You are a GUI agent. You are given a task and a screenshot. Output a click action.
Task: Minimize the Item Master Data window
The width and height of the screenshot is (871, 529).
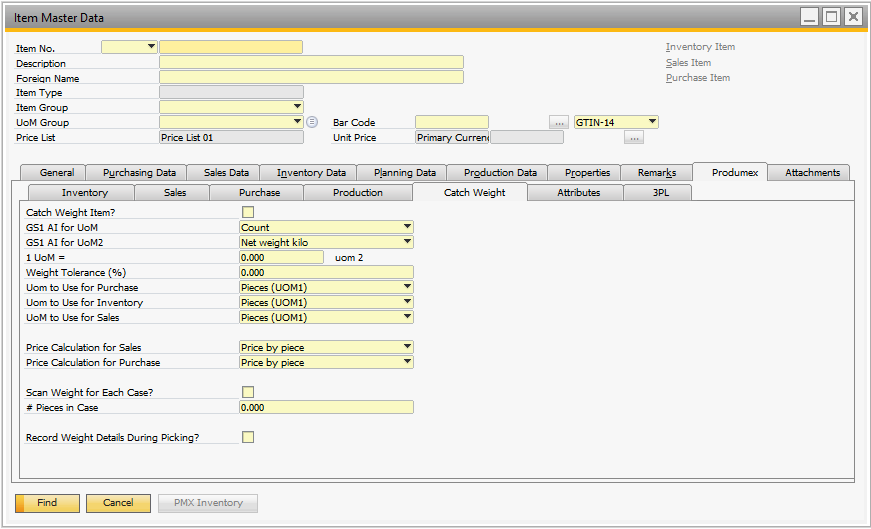click(x=809, y=17)
